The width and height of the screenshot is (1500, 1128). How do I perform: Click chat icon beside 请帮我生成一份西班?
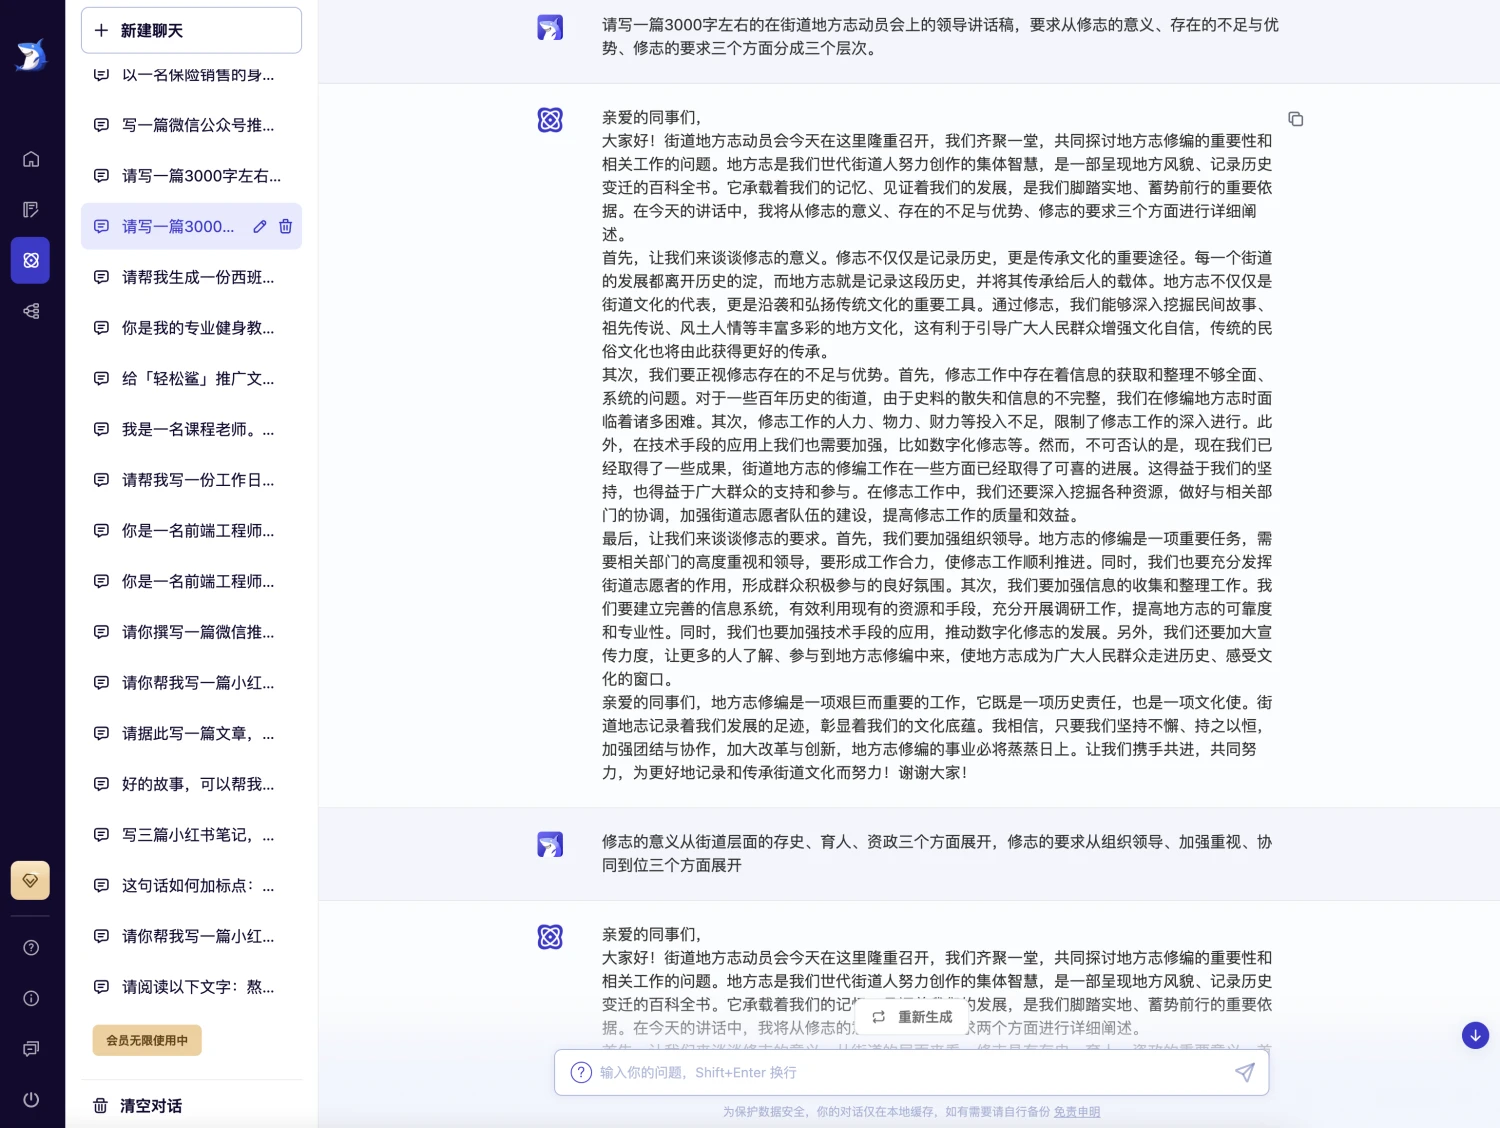[x=101, y=277]
